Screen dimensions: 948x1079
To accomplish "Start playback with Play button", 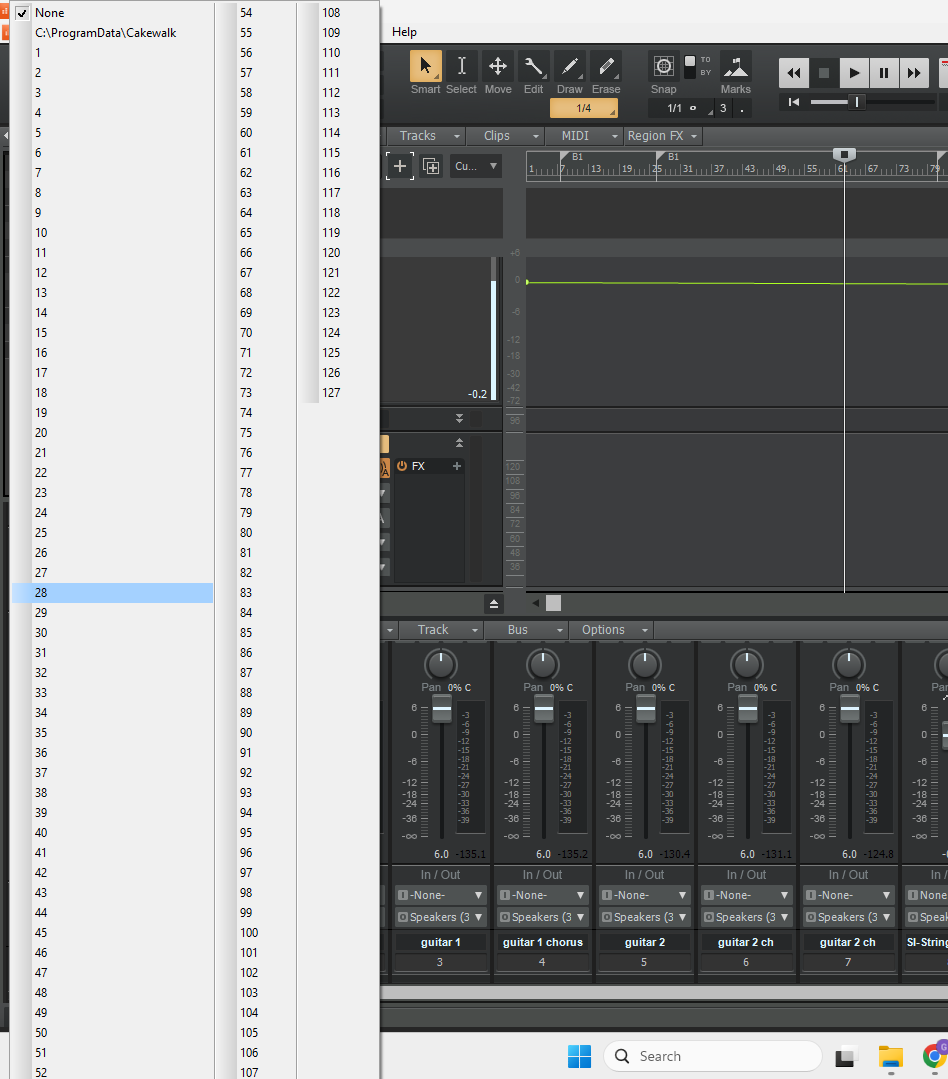I will 854,73.
